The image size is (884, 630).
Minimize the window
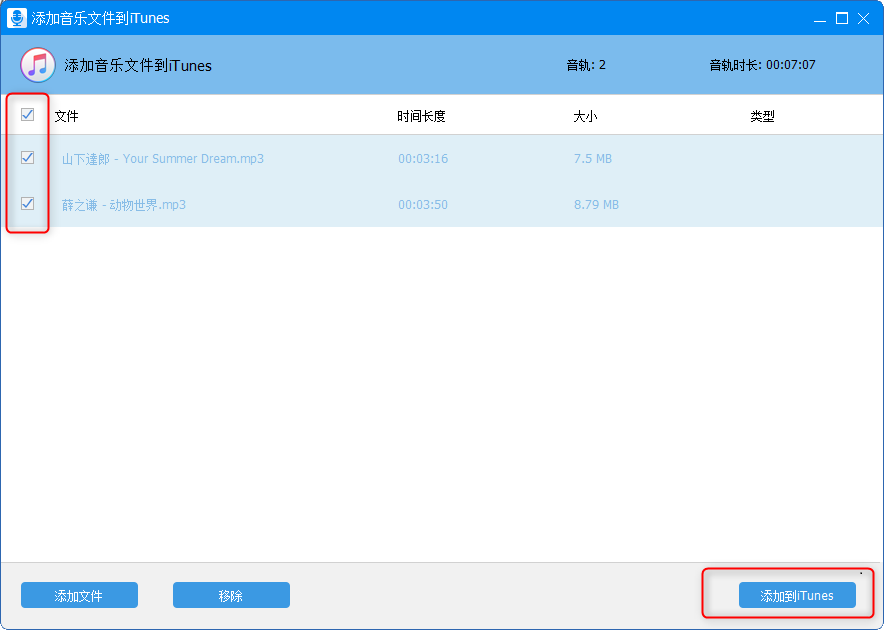point(820,19)
